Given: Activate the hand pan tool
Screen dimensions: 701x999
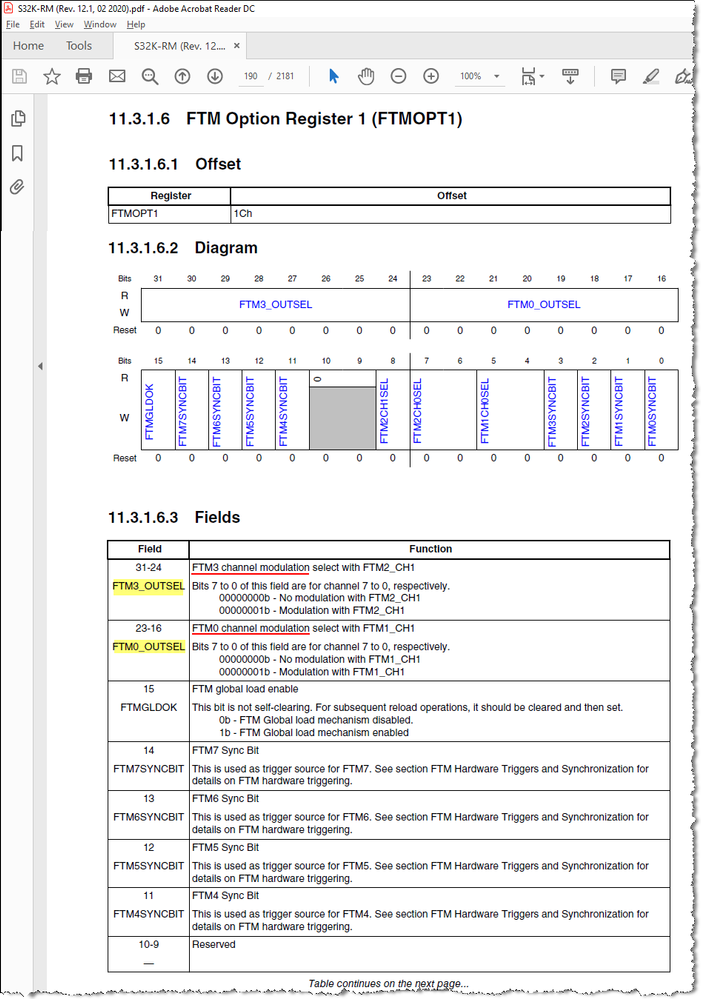Looking at the screenshot, I should (366, 76).
